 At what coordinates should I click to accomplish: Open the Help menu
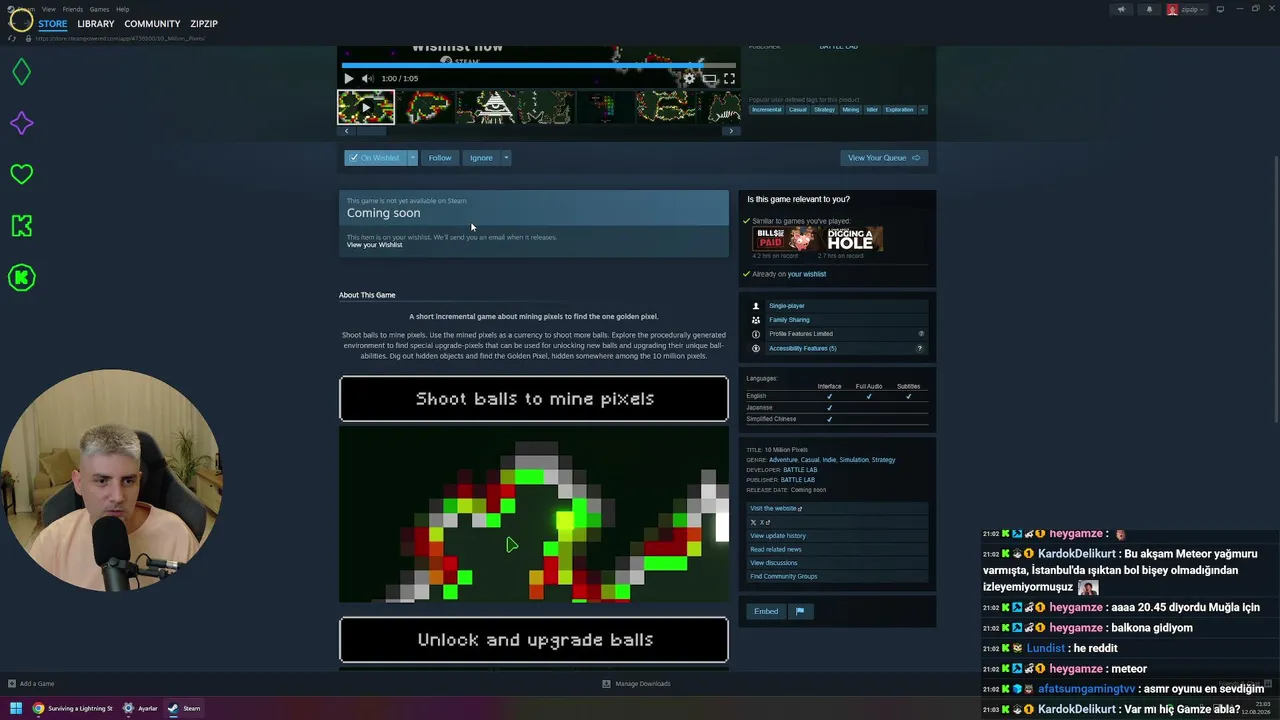point(123,9)
